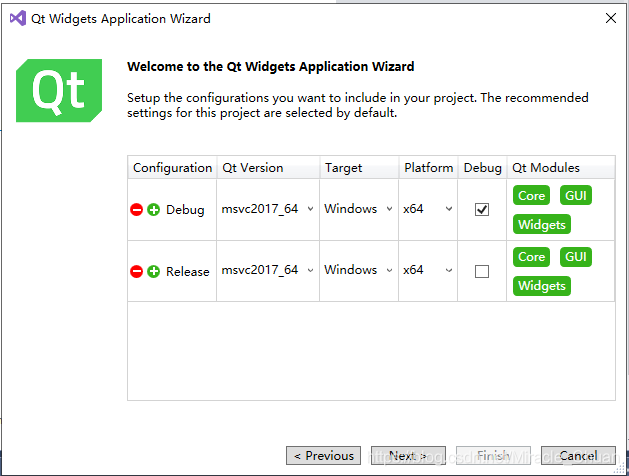Click the Platform column header

[x=428, y=168]
